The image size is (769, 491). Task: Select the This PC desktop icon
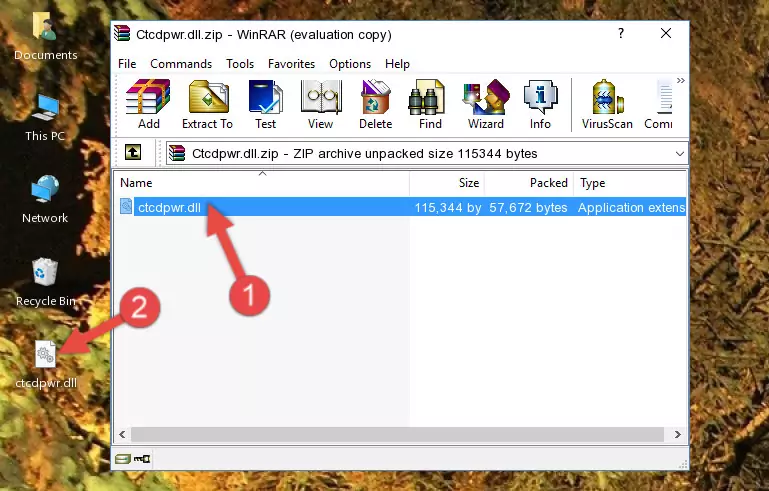pyautogui.click(x=45, y=118)
